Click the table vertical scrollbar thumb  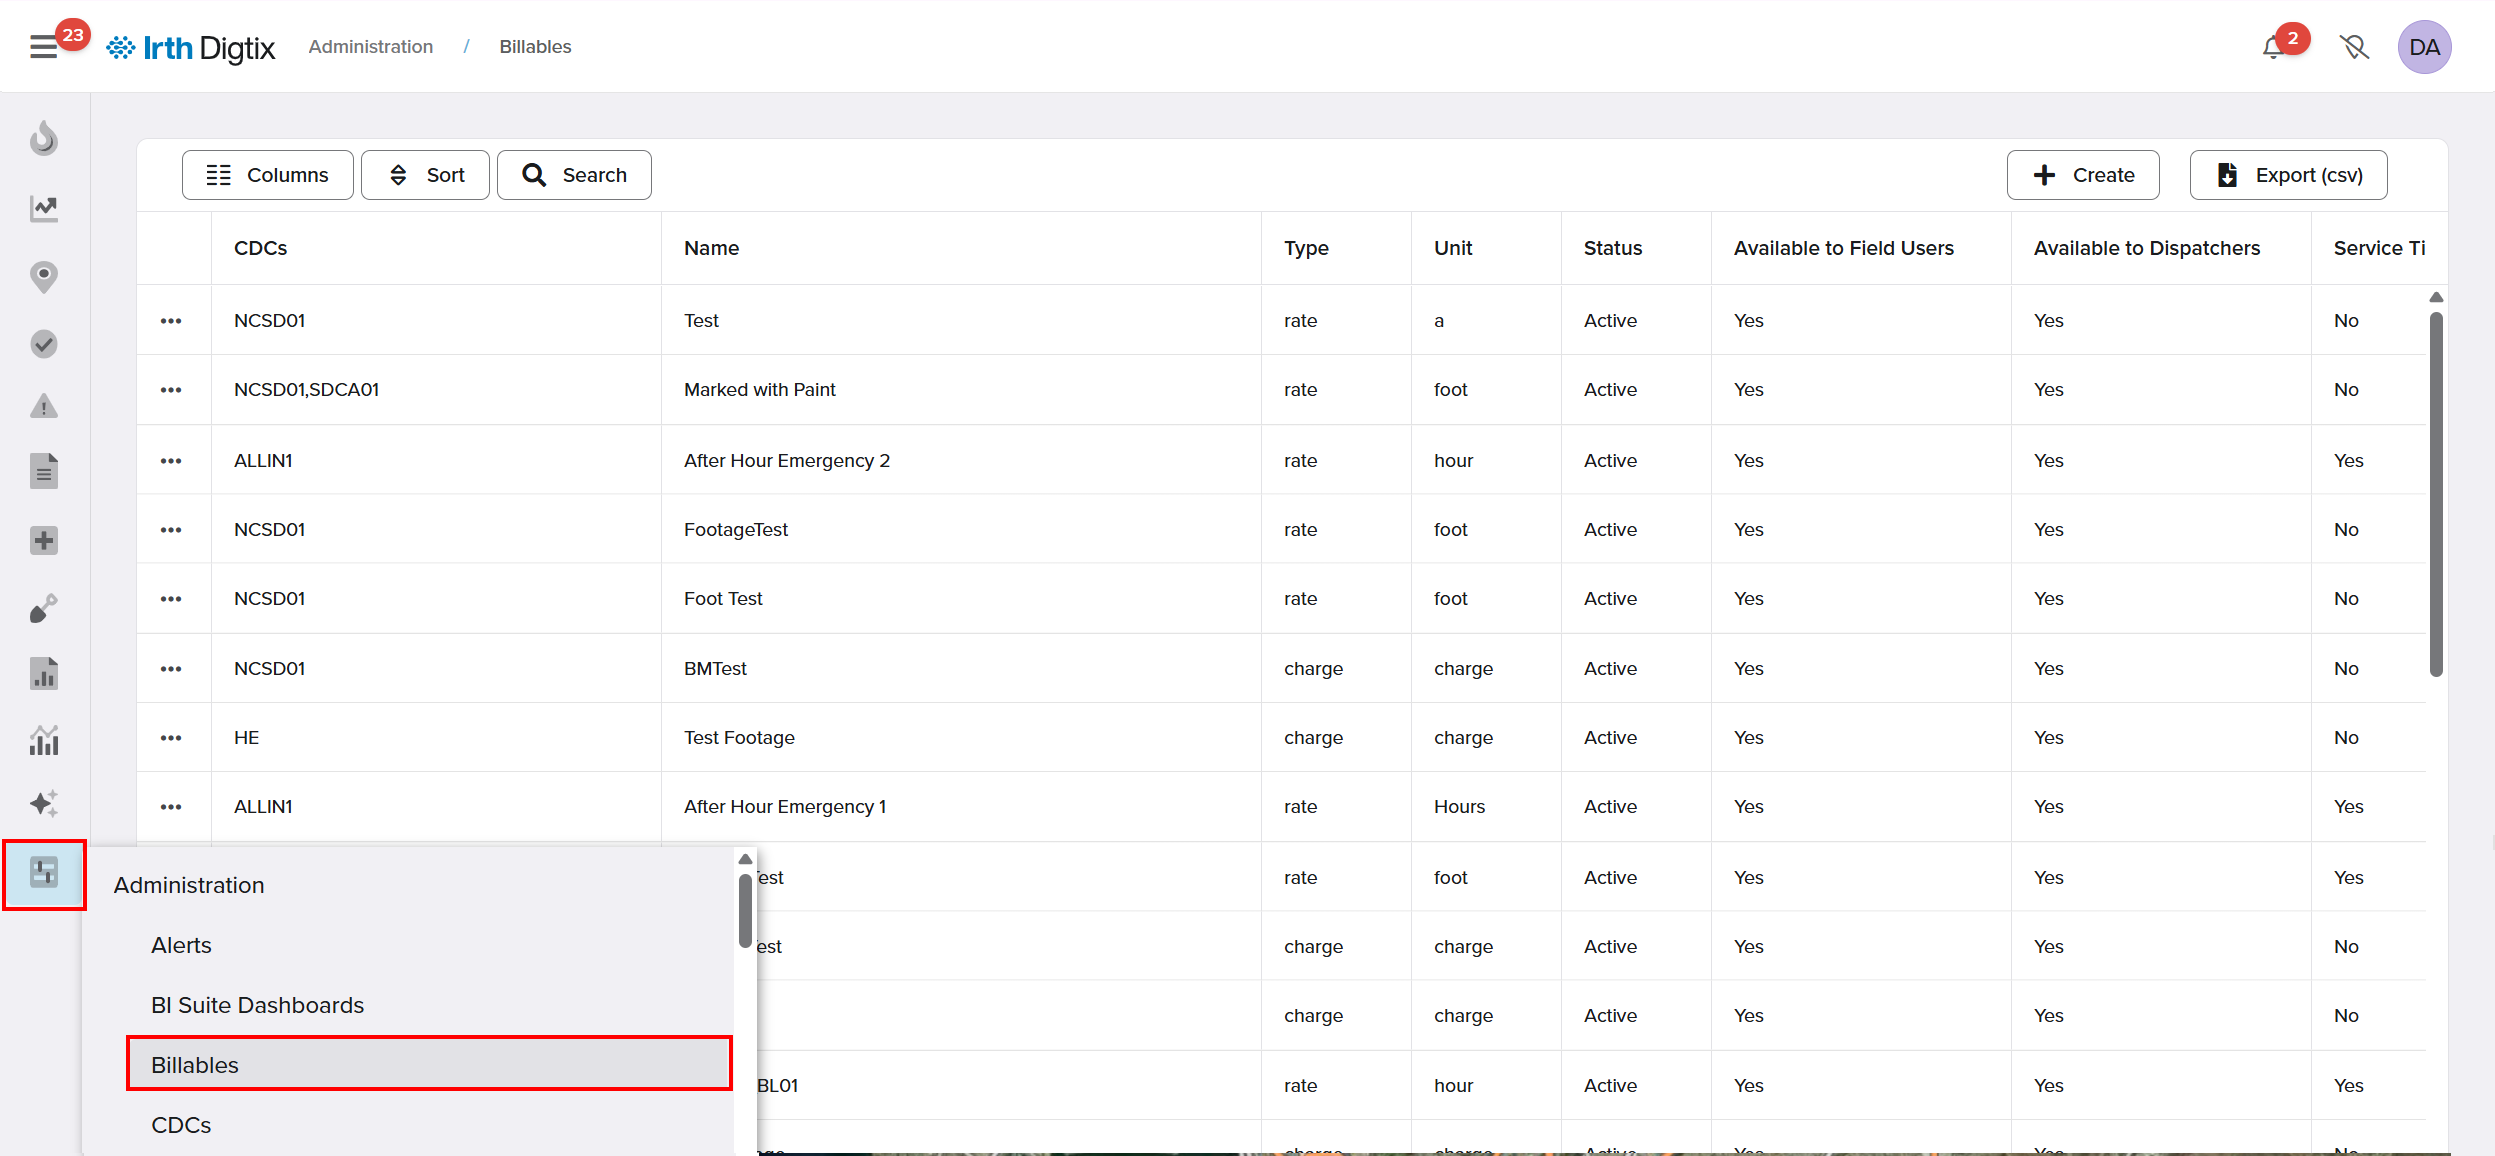coord(2436,495)
